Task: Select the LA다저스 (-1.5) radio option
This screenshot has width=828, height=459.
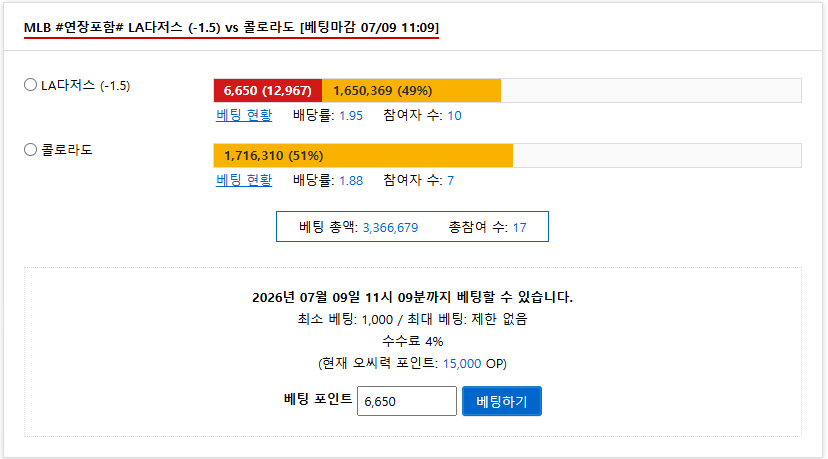Action: (31, 85)
